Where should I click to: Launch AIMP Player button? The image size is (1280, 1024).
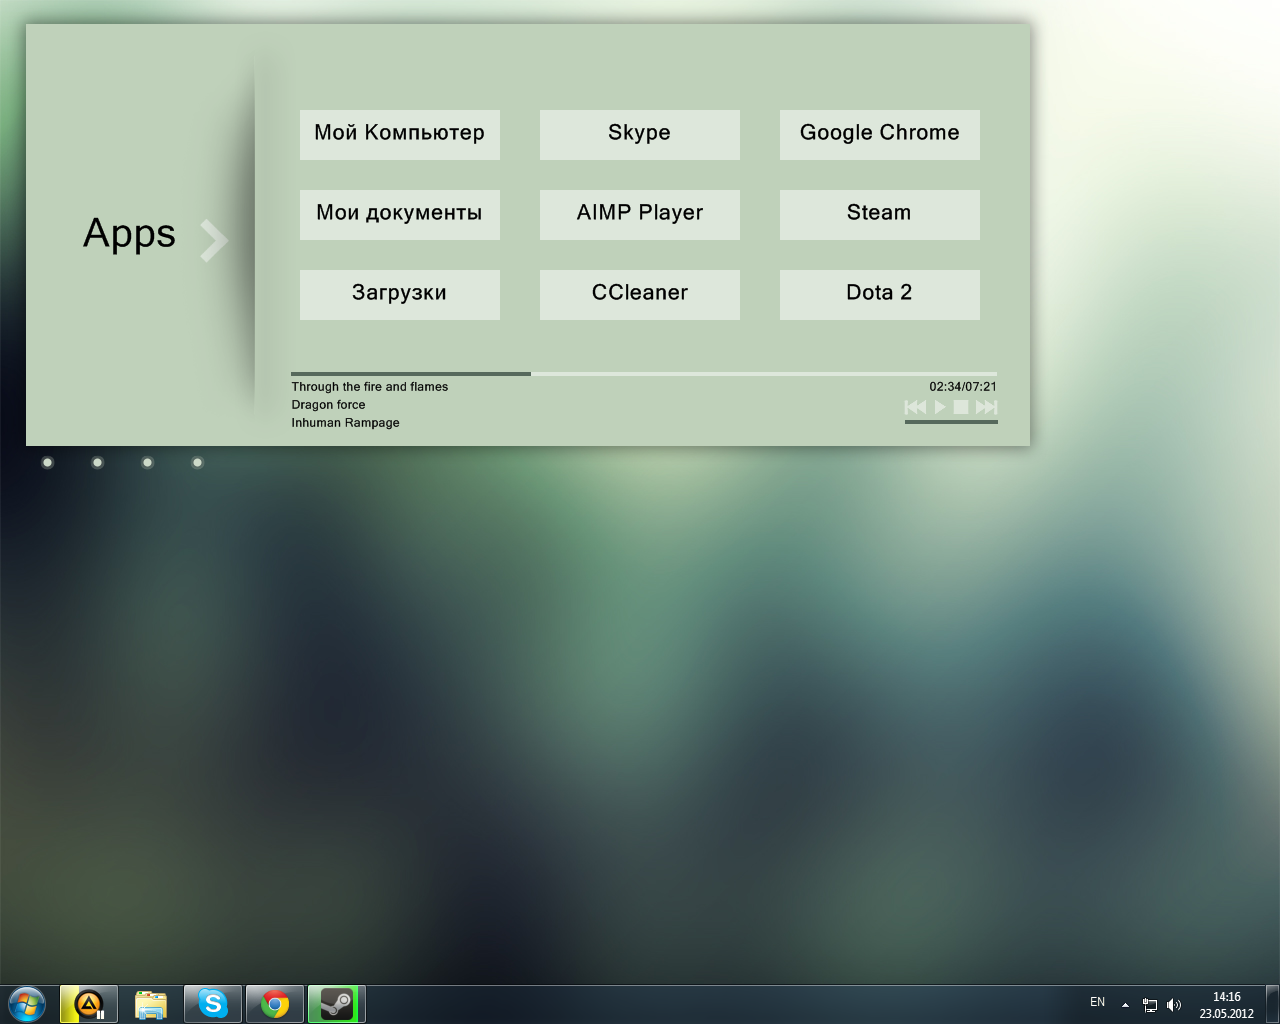(640, 215)
